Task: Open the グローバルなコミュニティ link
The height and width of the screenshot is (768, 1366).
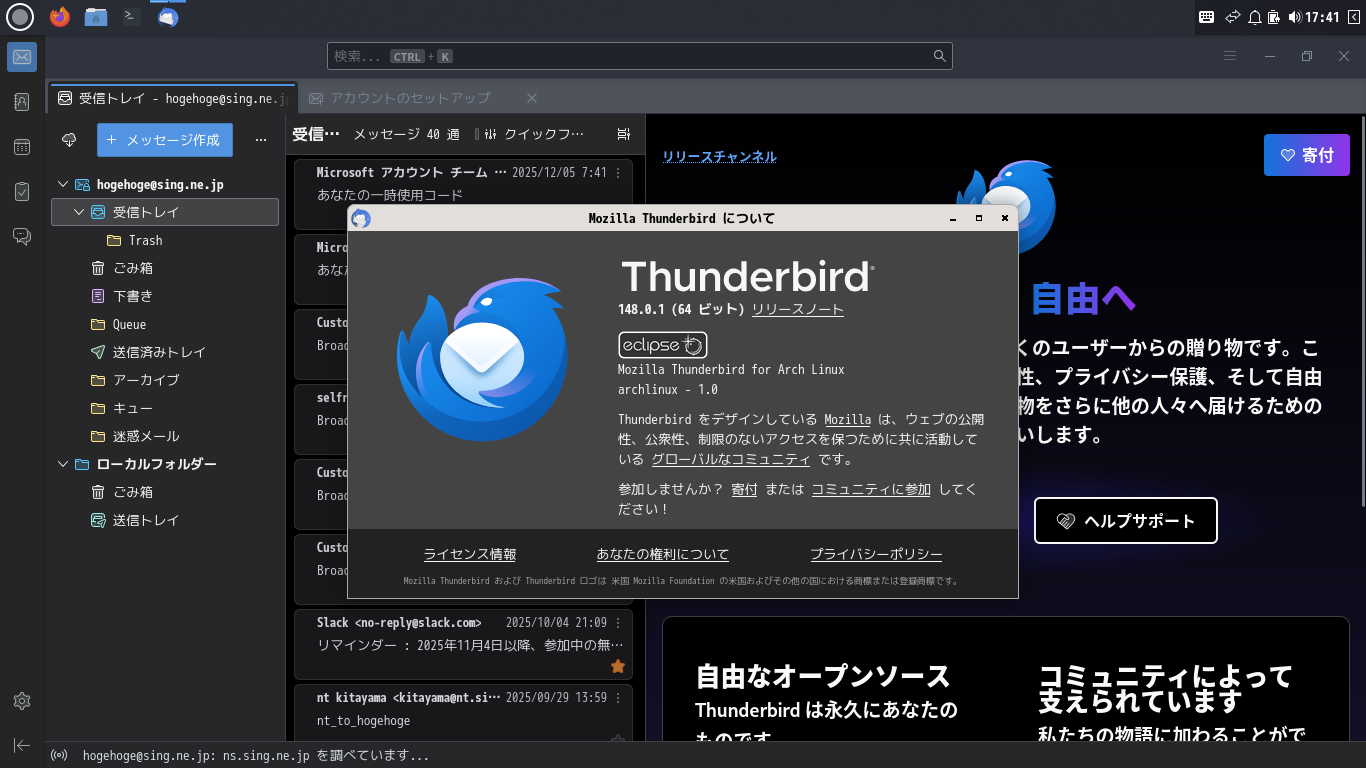Action: click(x=731, y=459)
